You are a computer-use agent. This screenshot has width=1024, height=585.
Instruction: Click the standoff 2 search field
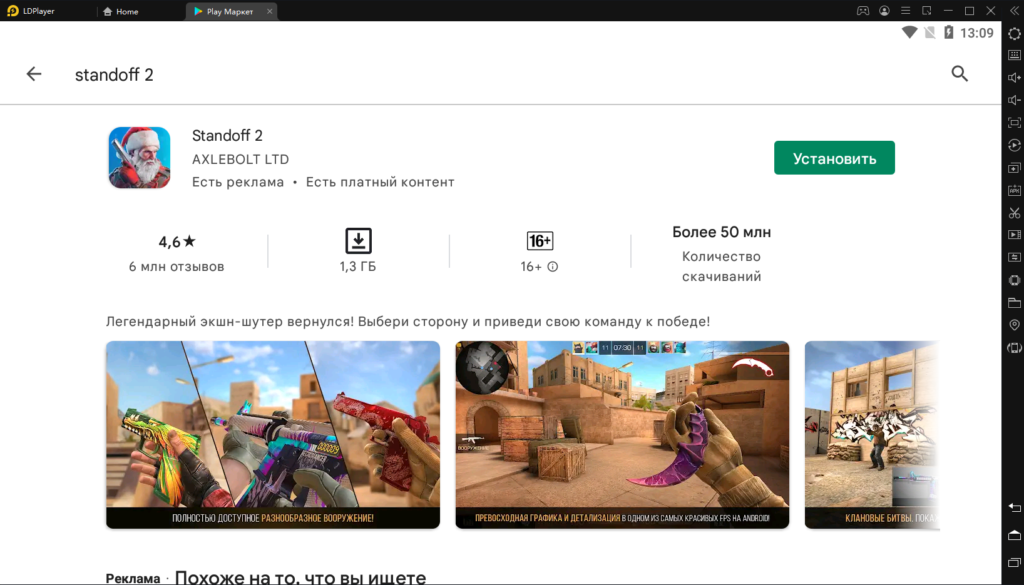point(114,75)
